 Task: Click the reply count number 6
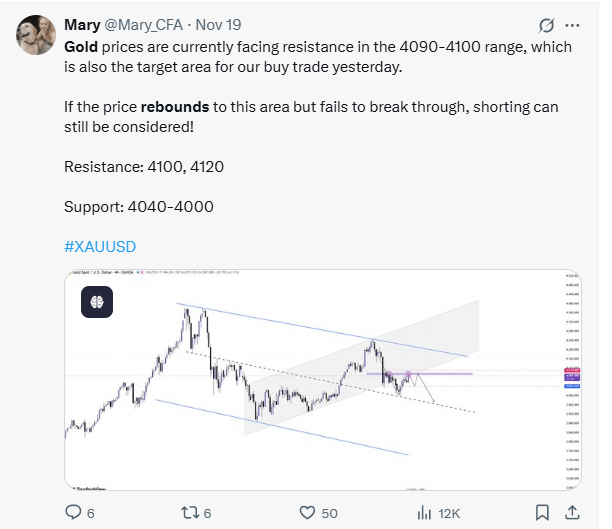click(90, 512)
